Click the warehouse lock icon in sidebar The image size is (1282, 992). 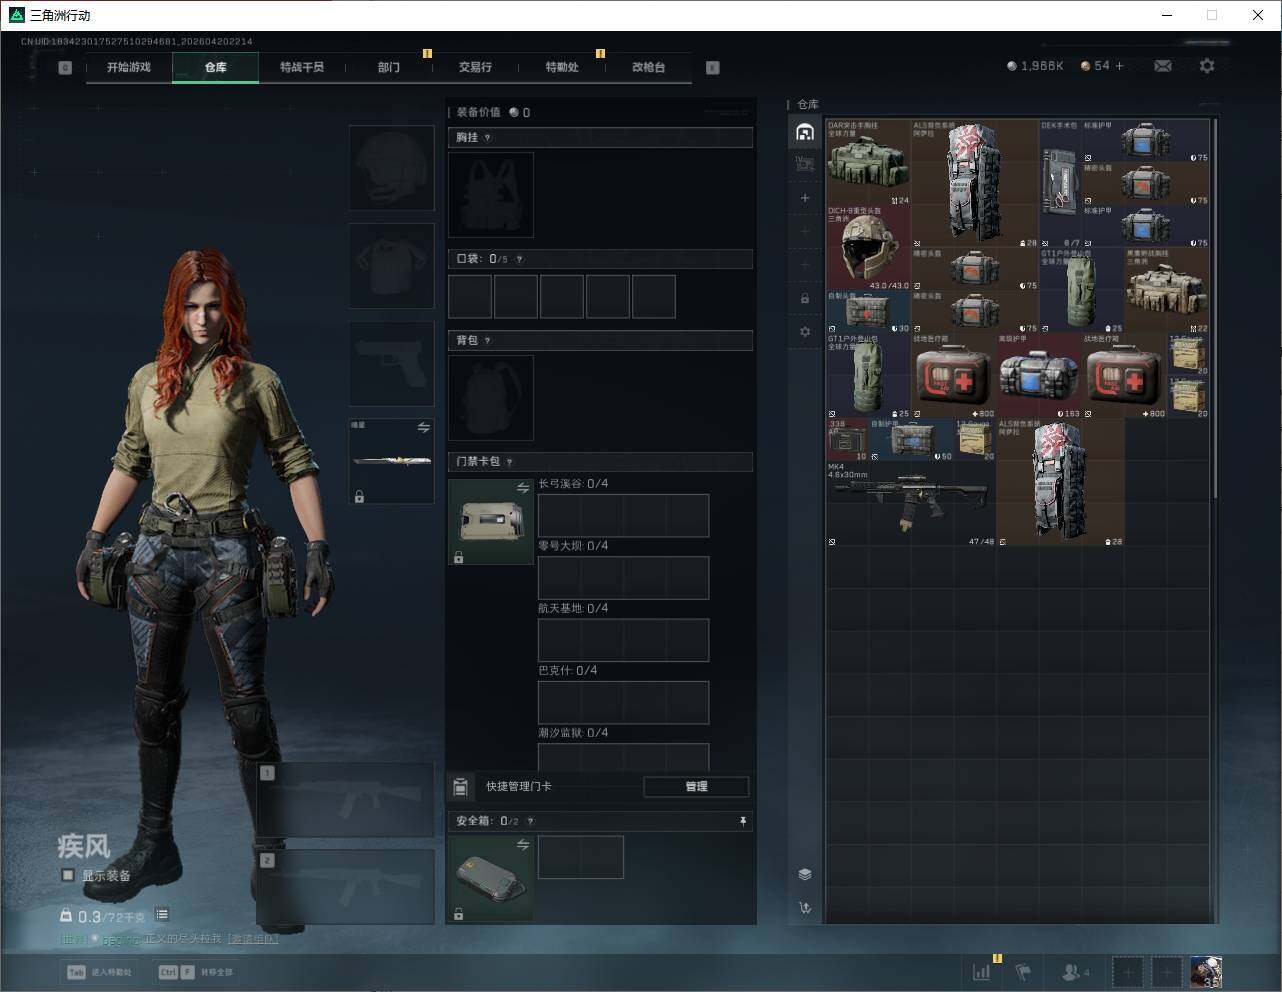(x=805, y=298)
